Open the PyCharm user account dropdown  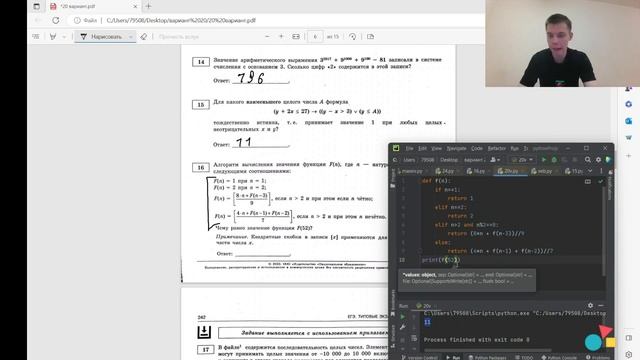point(495,160)
